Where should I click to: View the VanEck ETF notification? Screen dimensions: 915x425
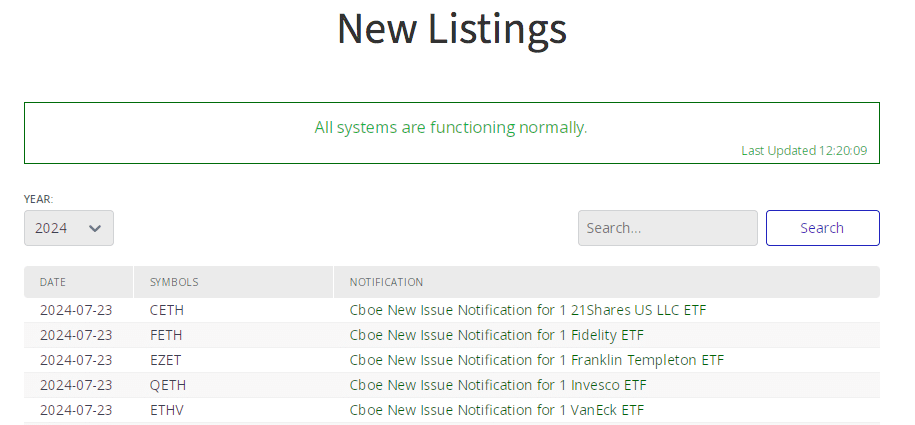[x=497, y=410]
